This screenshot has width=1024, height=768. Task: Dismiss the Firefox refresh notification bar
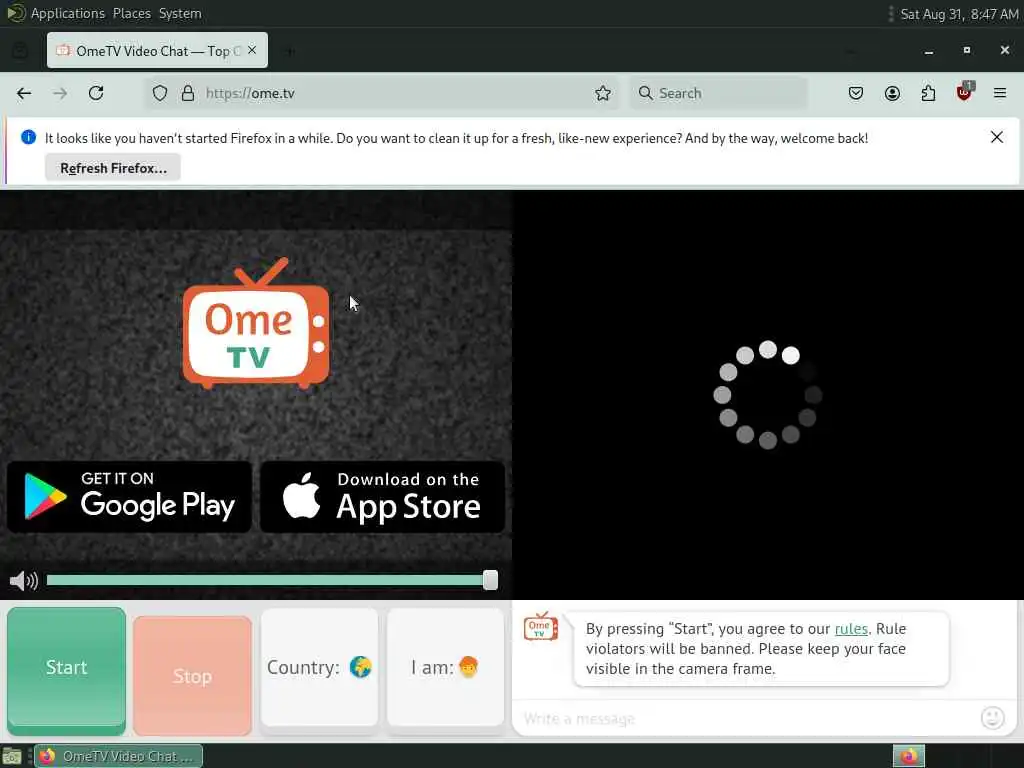(997, 137)
